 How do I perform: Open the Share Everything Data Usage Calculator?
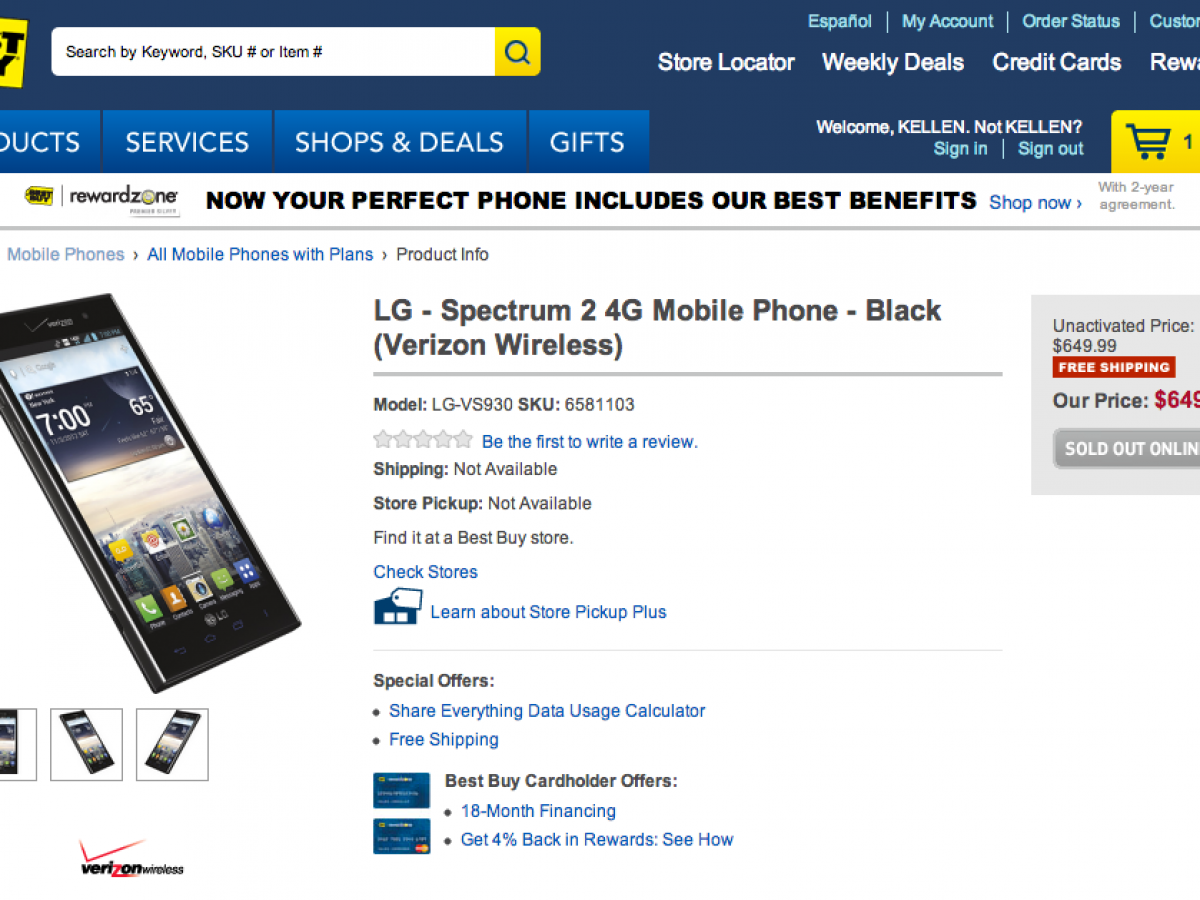pyautogui.click(x=547, y=711)
